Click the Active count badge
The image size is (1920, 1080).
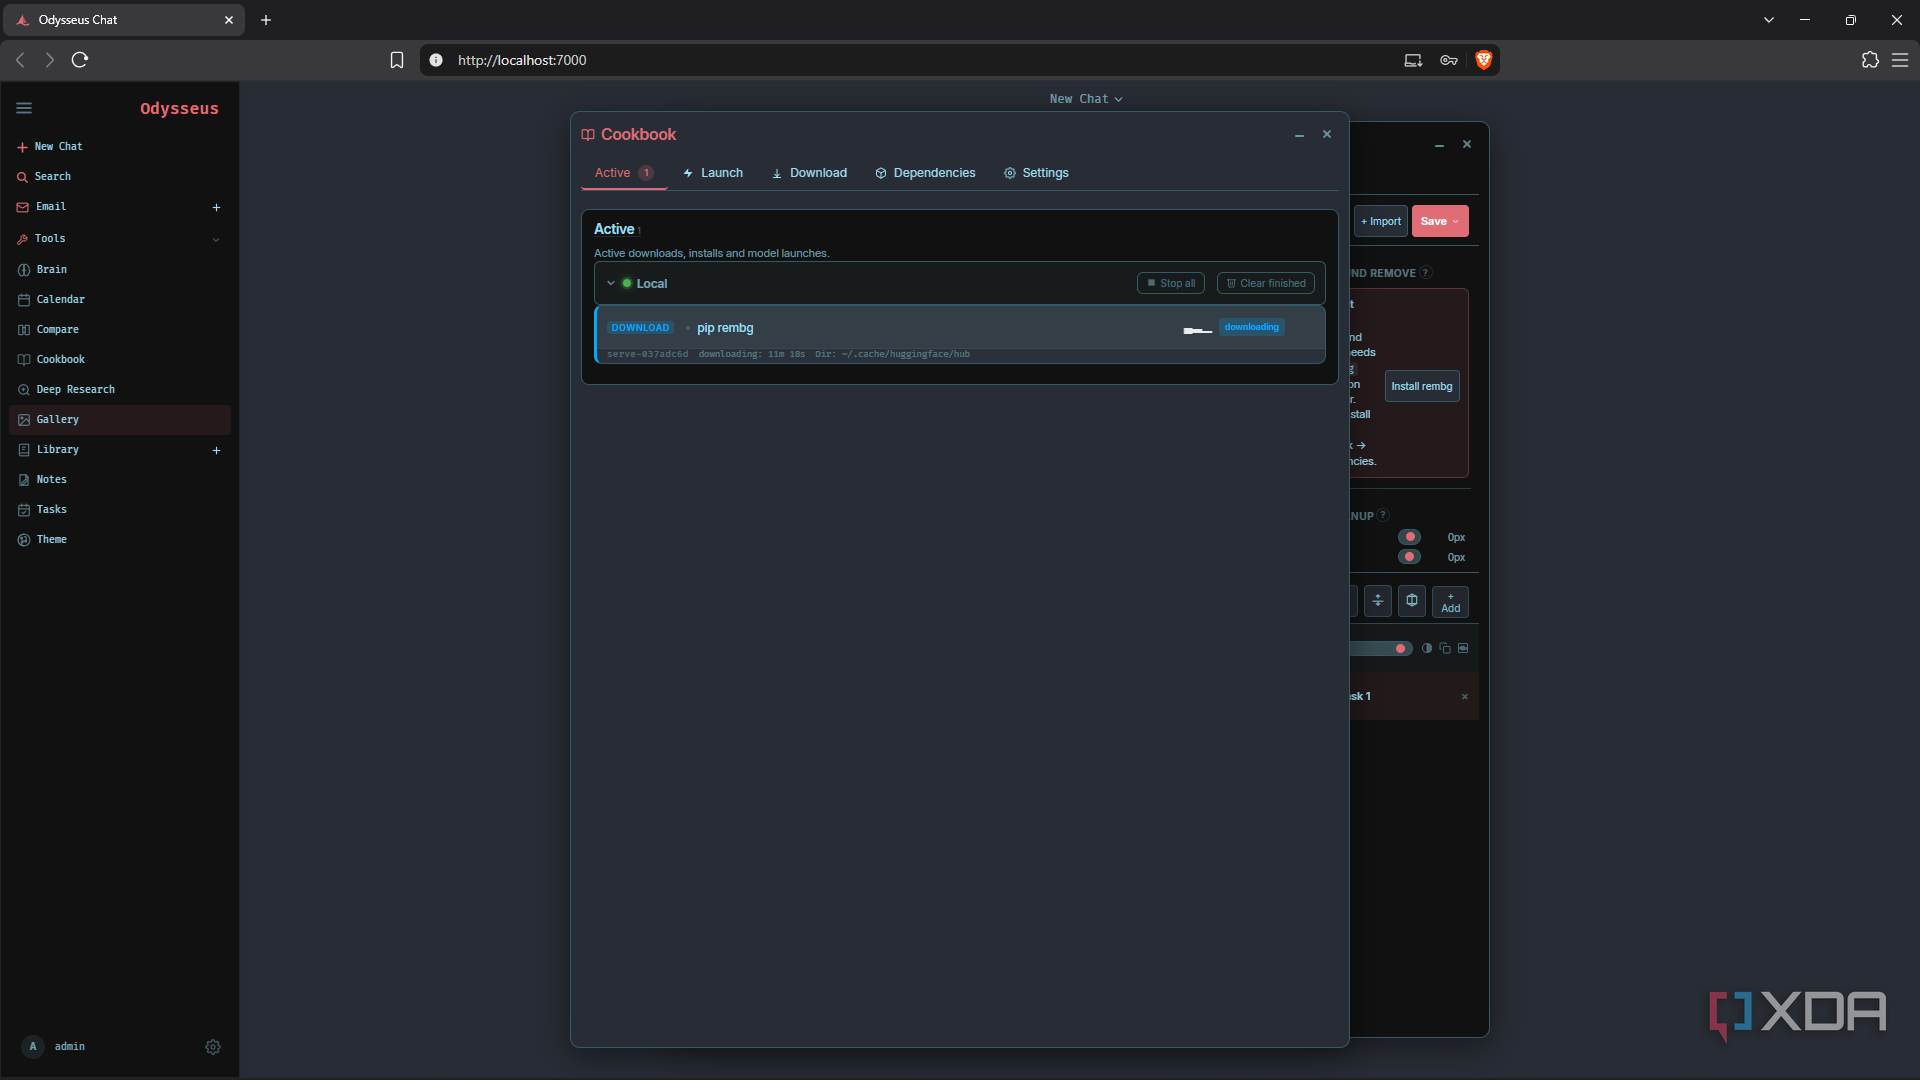[x=647, y=173]
